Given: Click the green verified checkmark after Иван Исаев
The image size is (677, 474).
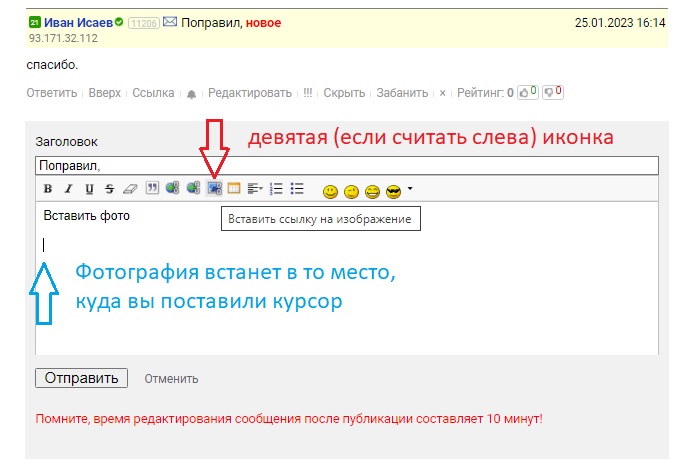Looking at the screenshot, I should point(119,22).
